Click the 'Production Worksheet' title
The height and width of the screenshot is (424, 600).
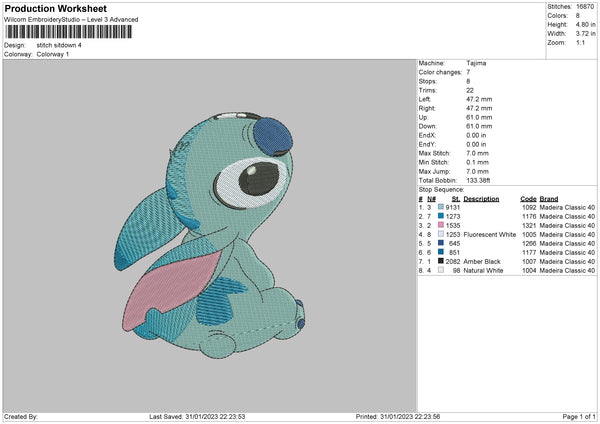pyautogui.click(x=55, y=8)
